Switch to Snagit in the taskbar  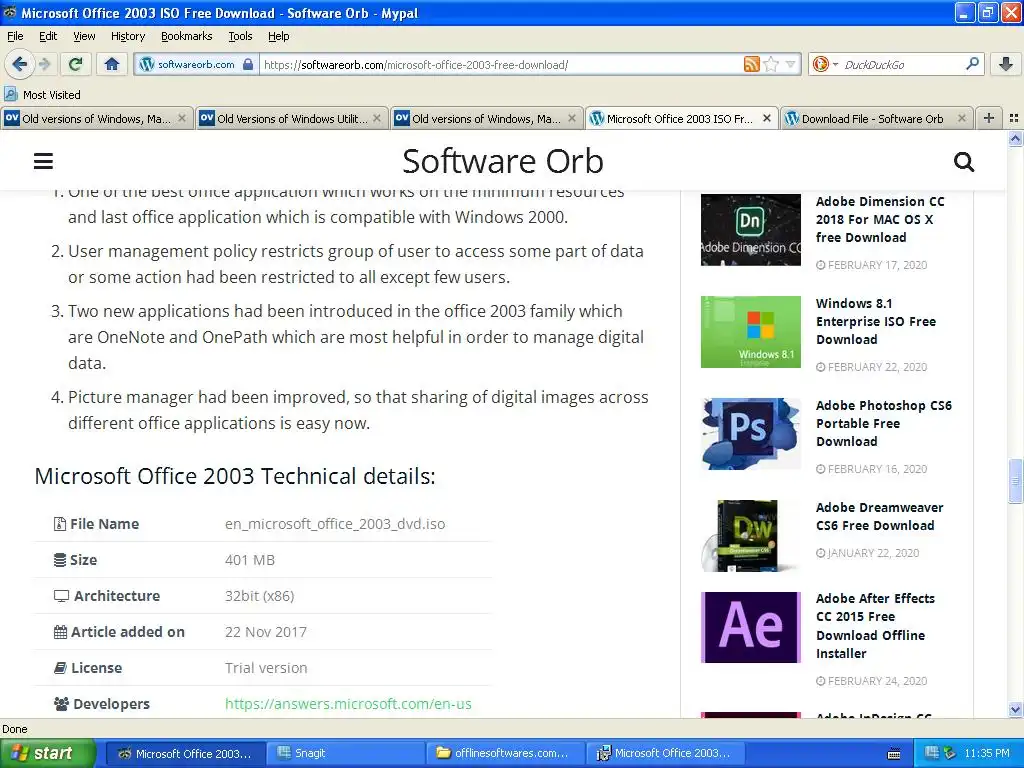point(345,753)
